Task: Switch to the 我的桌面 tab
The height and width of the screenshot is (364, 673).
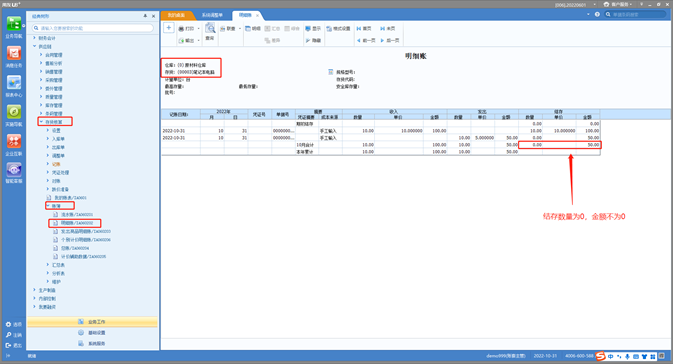Action: click(x=177, y=15)
